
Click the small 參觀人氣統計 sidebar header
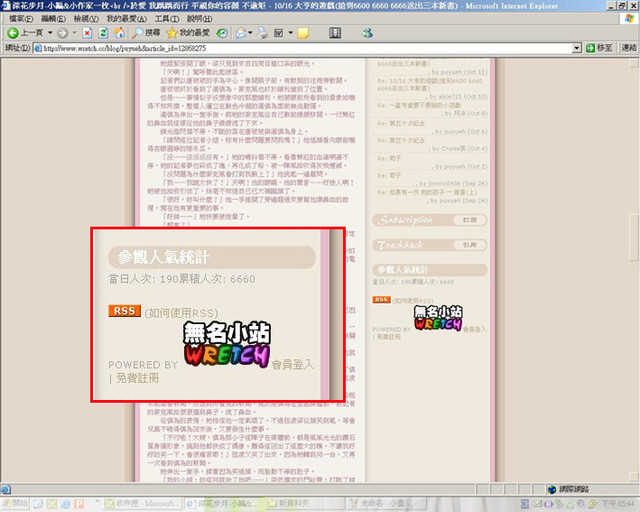[429, 270]
